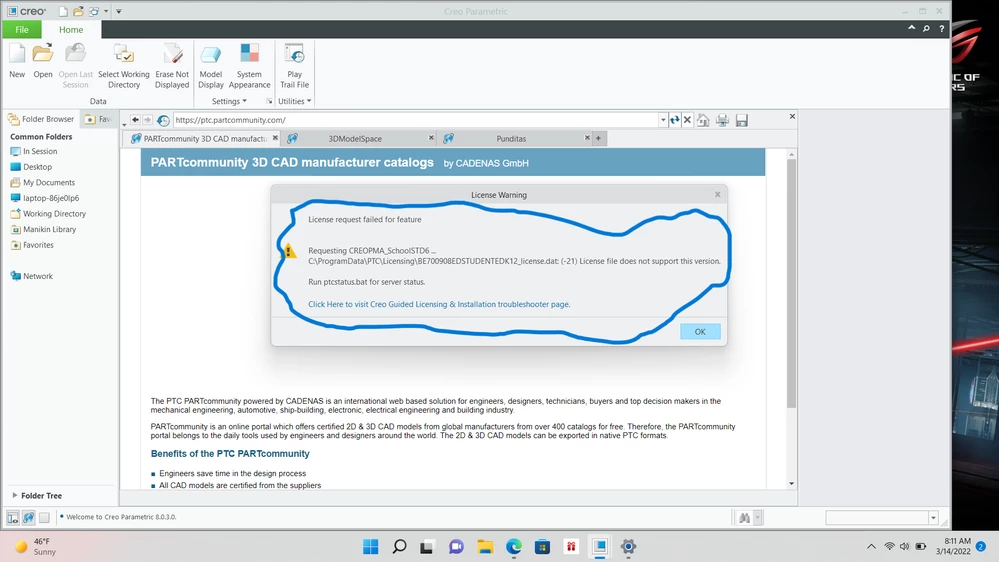
Task: Click Erase Not Displayed
Action: pos(172,66)
